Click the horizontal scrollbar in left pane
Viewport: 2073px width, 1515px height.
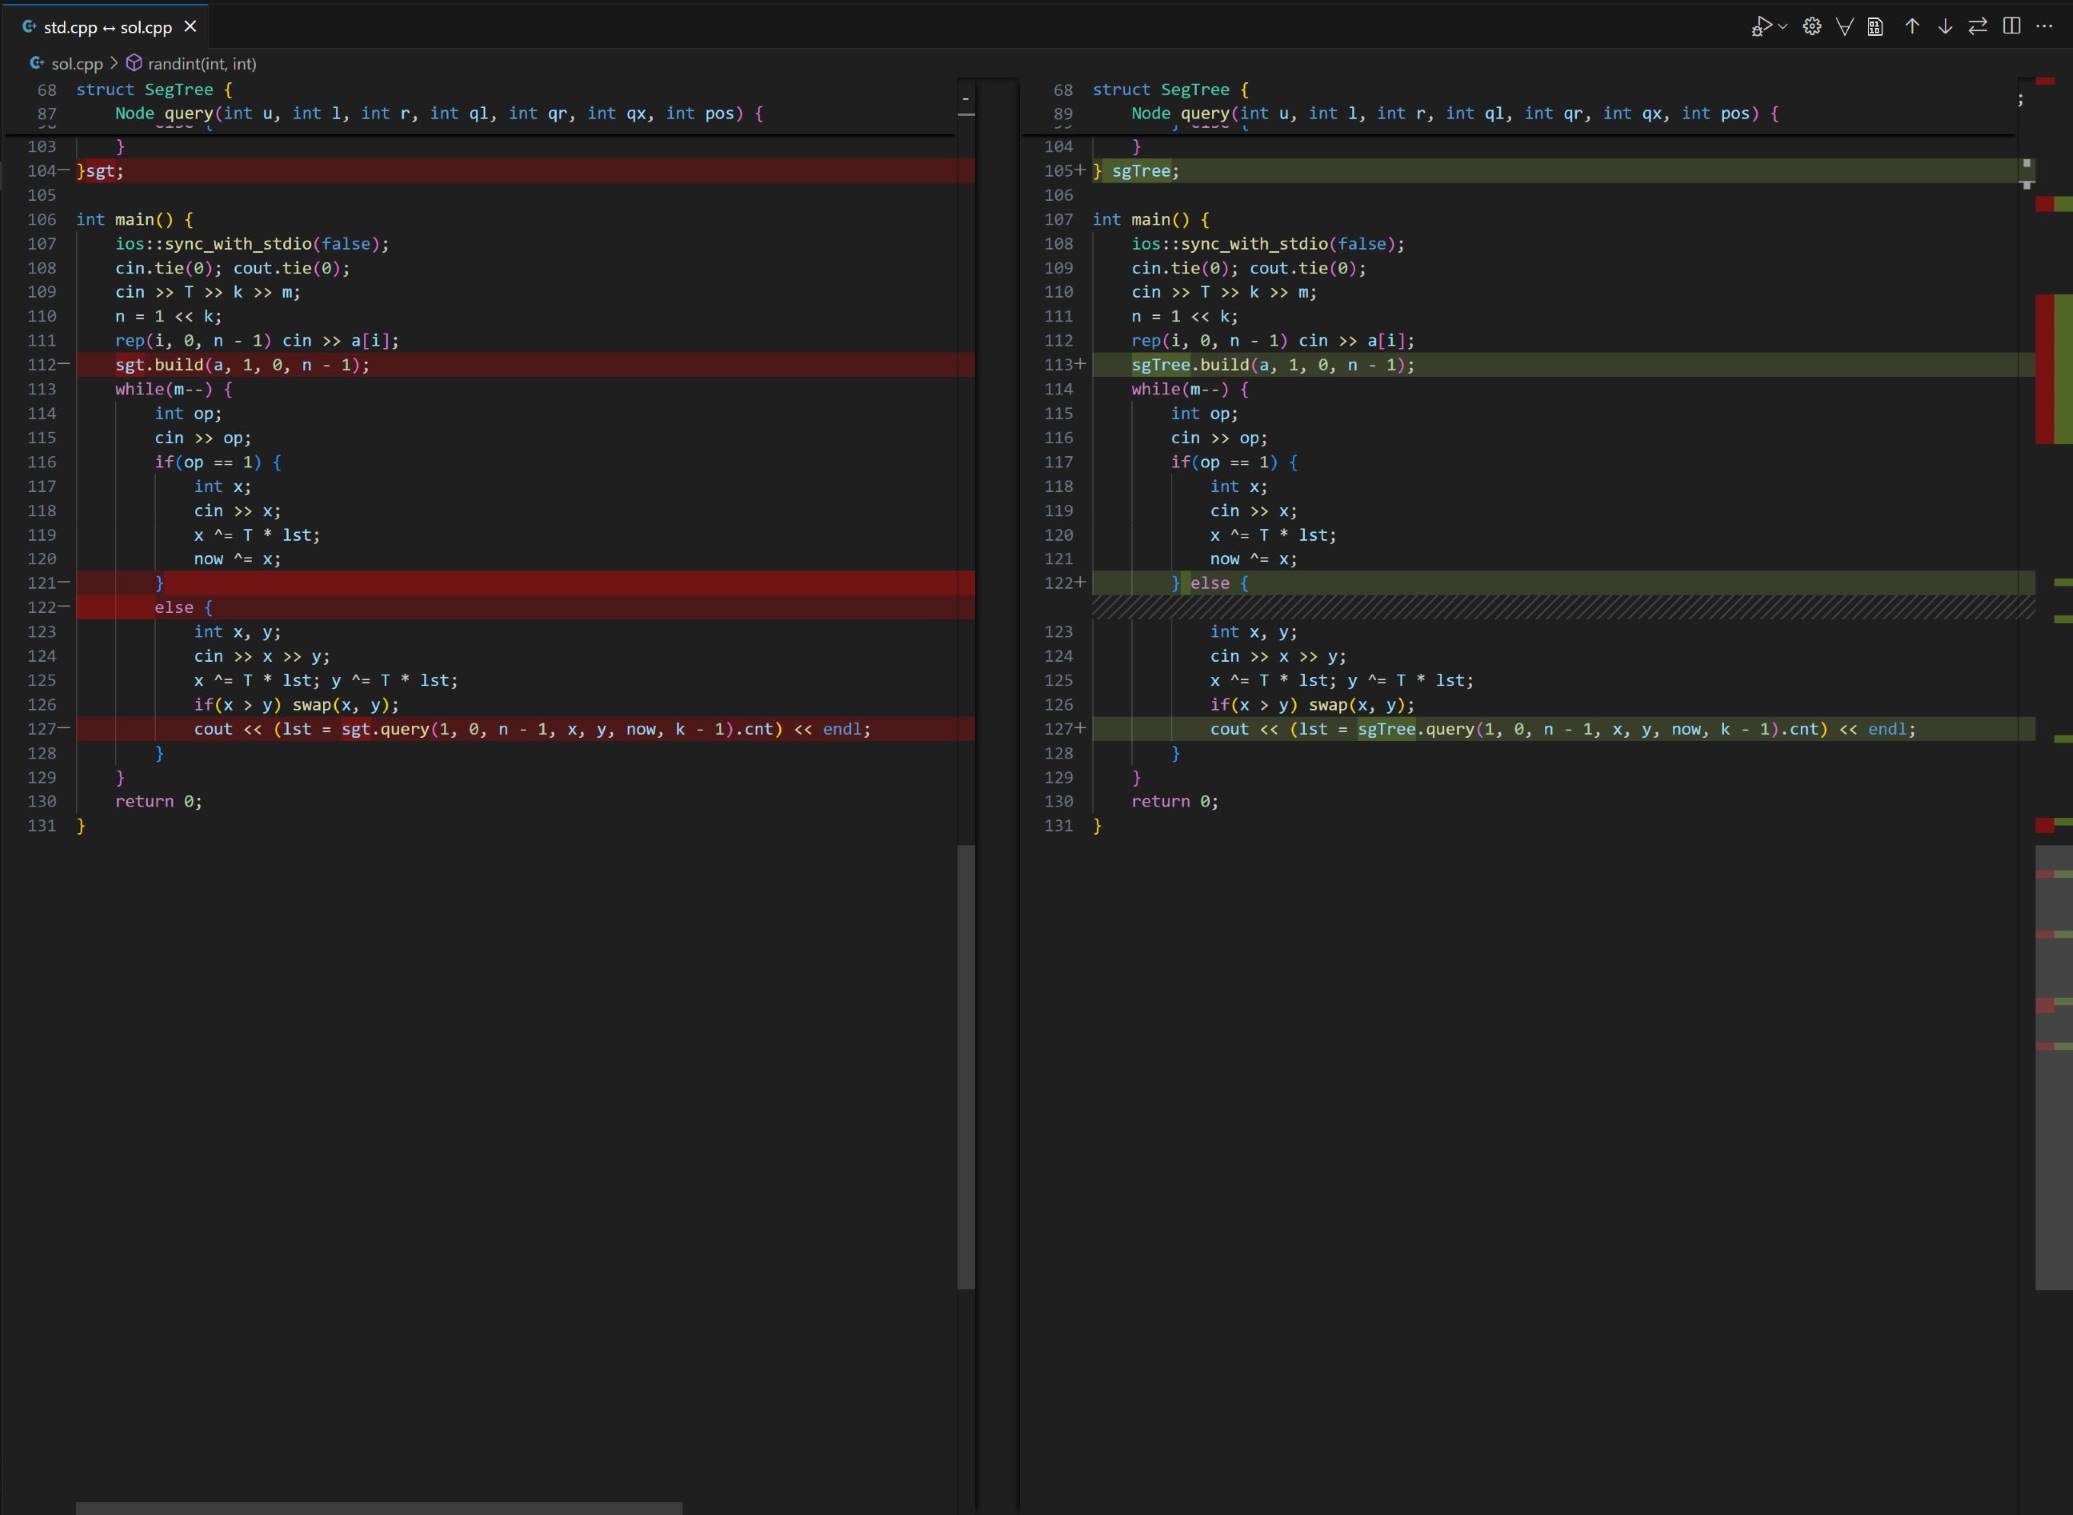coord(379,1507)
